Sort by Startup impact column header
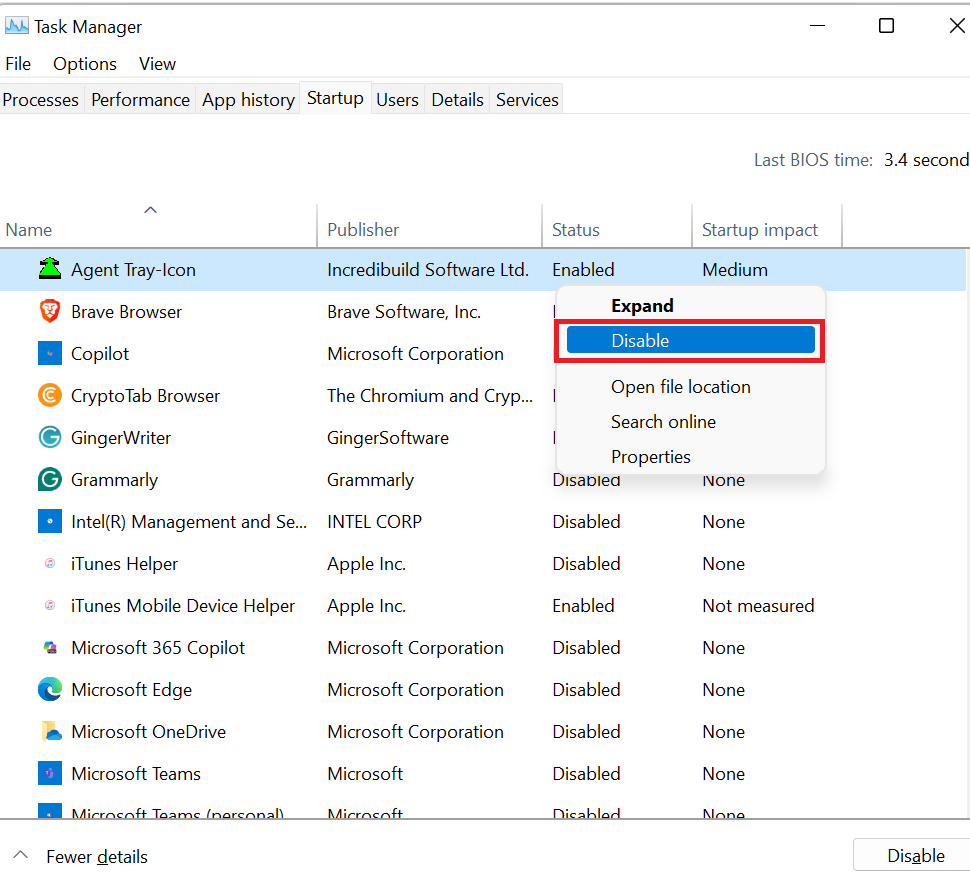The height and width of the screenshot is (882, 970). 759,230
